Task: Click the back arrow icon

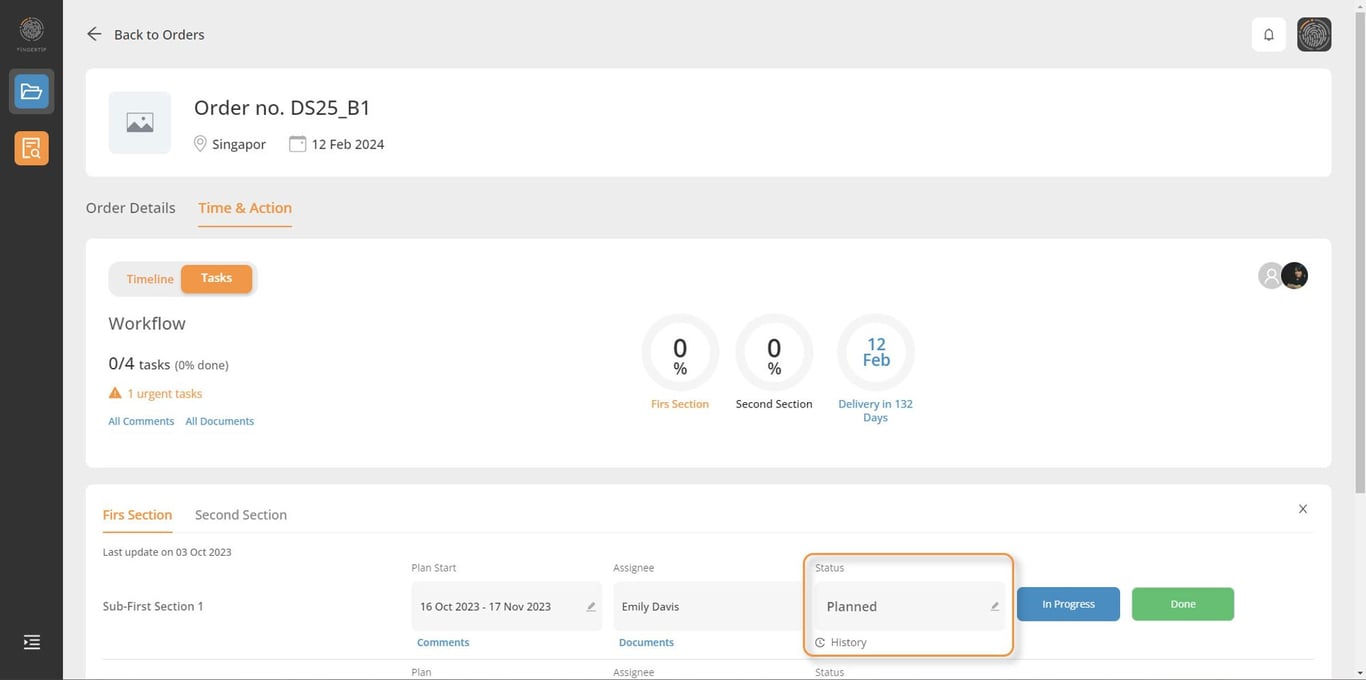Action: tap(94, 34)
